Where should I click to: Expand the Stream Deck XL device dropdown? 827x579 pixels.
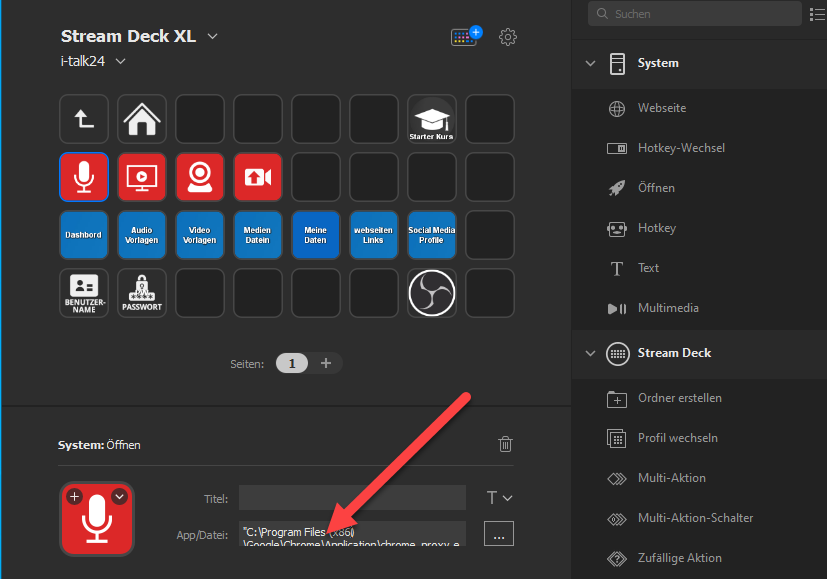coord(213,36)
